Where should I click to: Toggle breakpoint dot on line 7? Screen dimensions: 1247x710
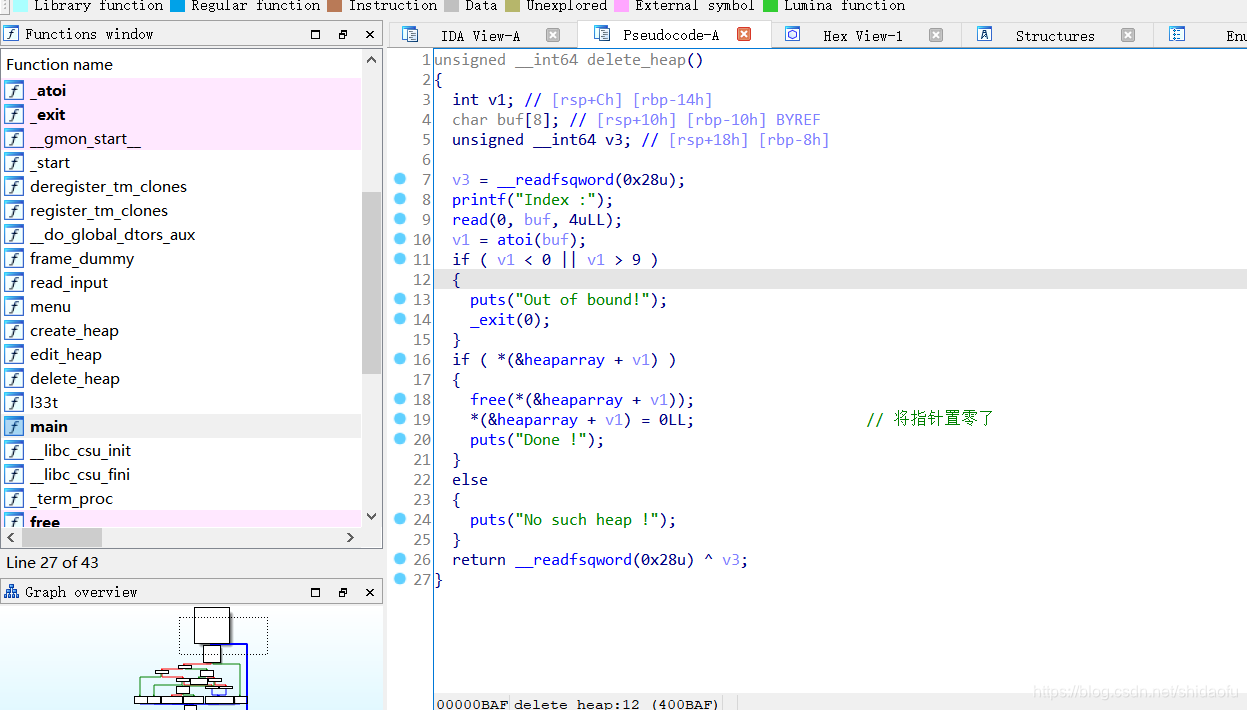tap(400, 179)
